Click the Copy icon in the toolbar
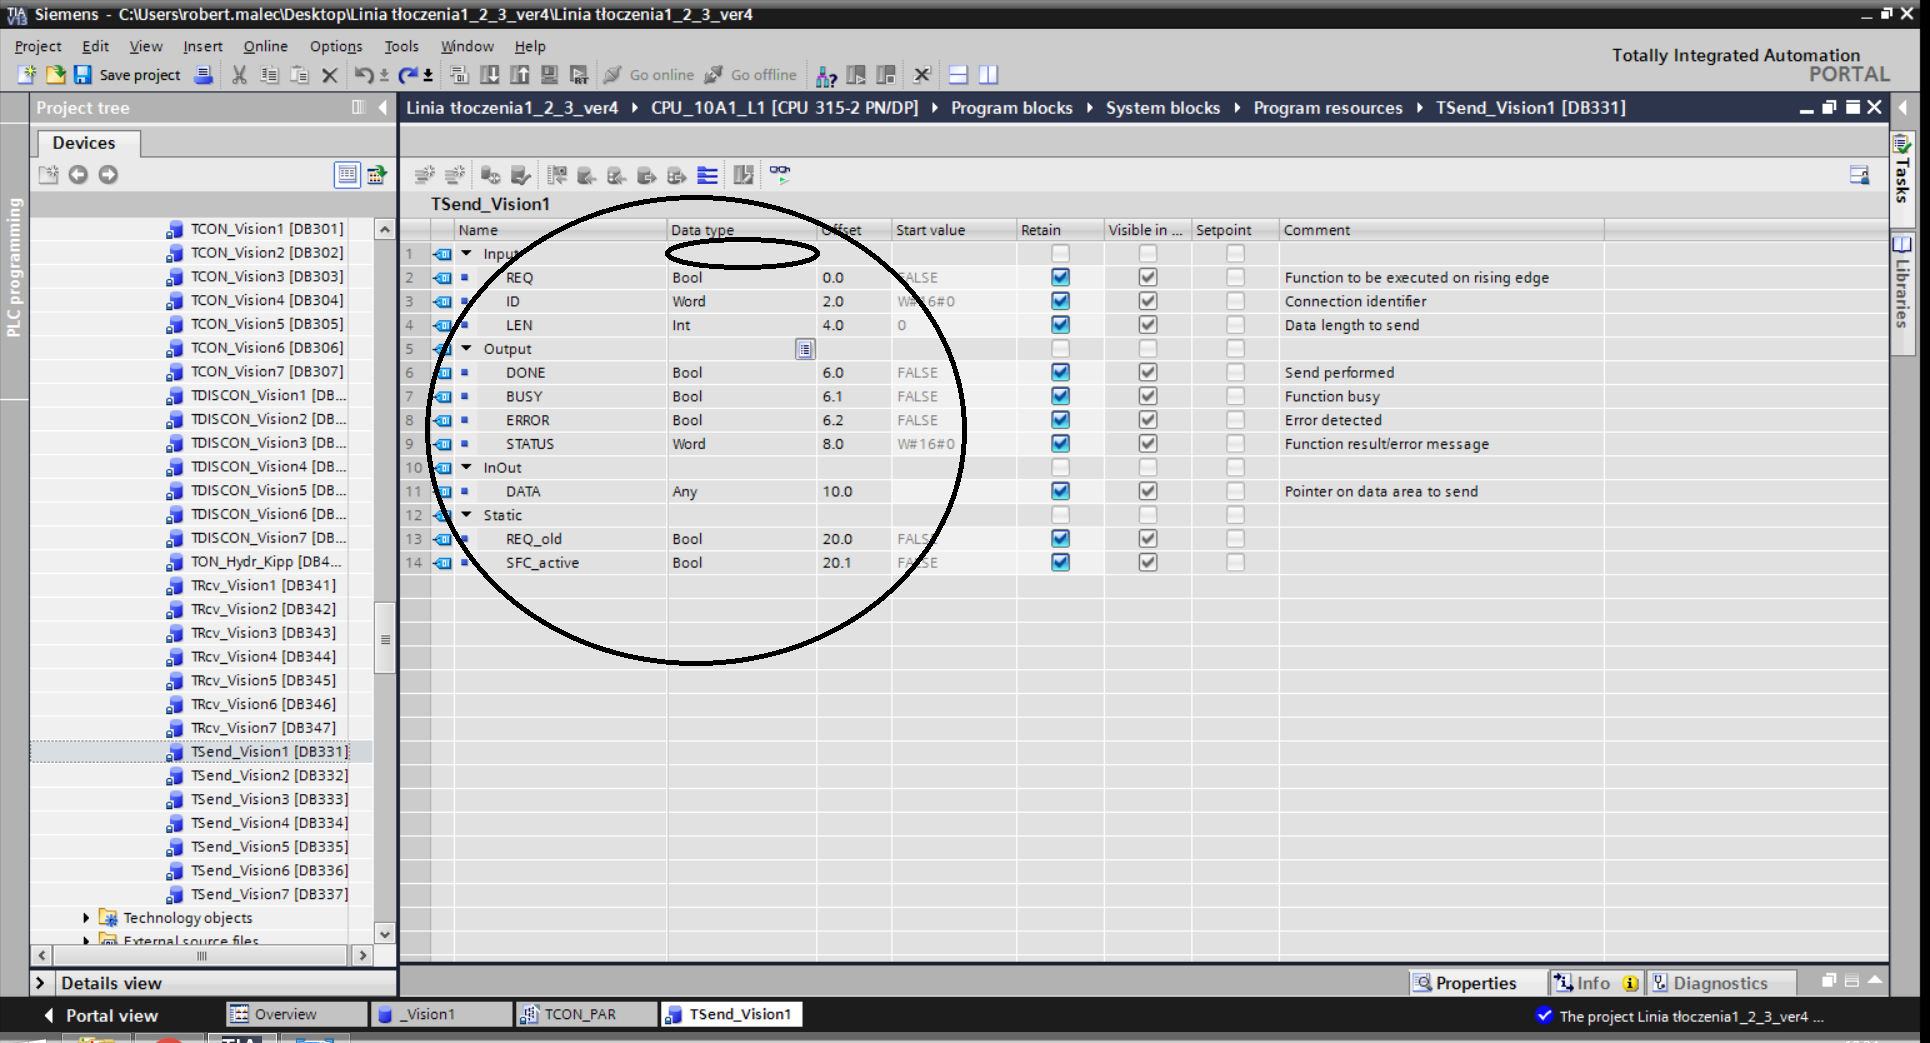1930x1043 pixels. 269,75
